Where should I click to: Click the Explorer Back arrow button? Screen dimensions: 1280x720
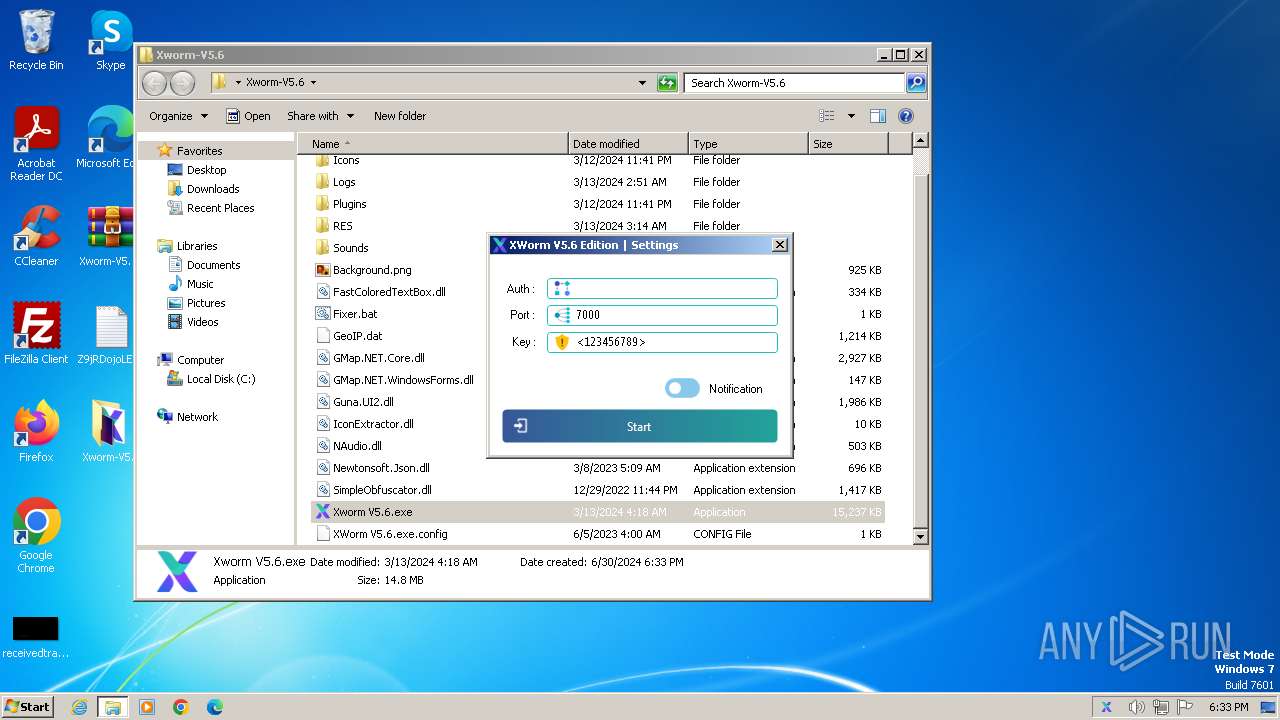pos(155,83)
